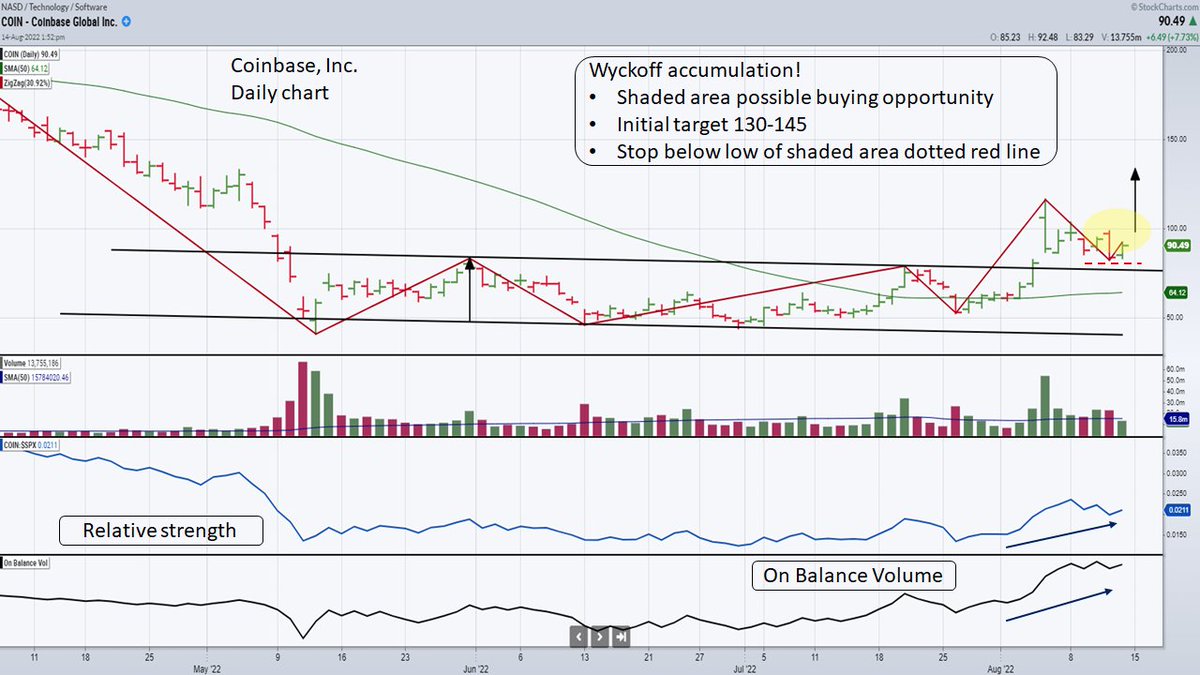
Task: Click the May '22 date axis label
Action: 206,667
